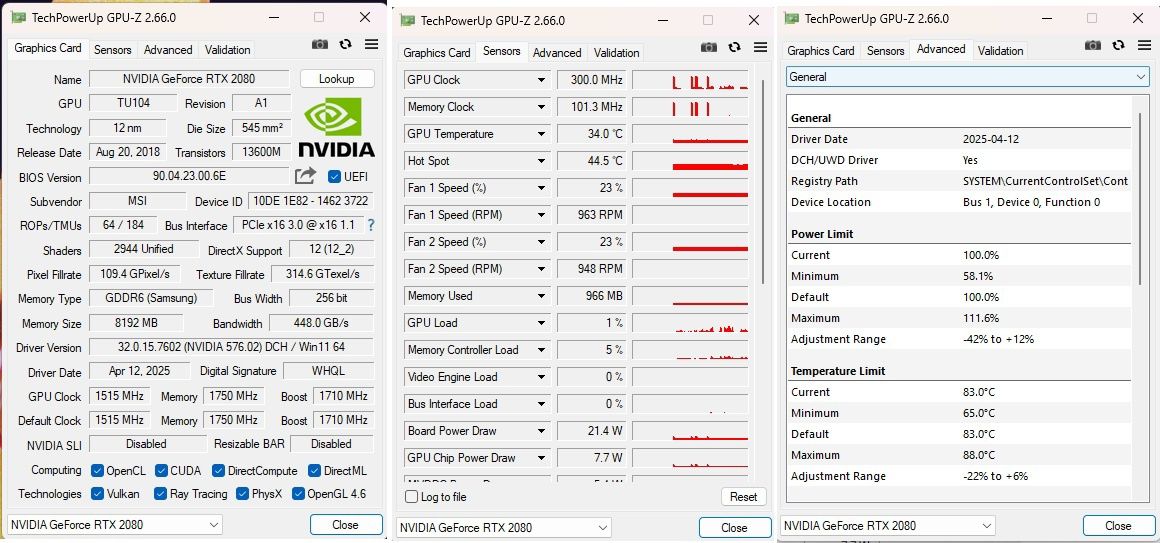Toggle the DirectML checkbox

click(314, 471)
